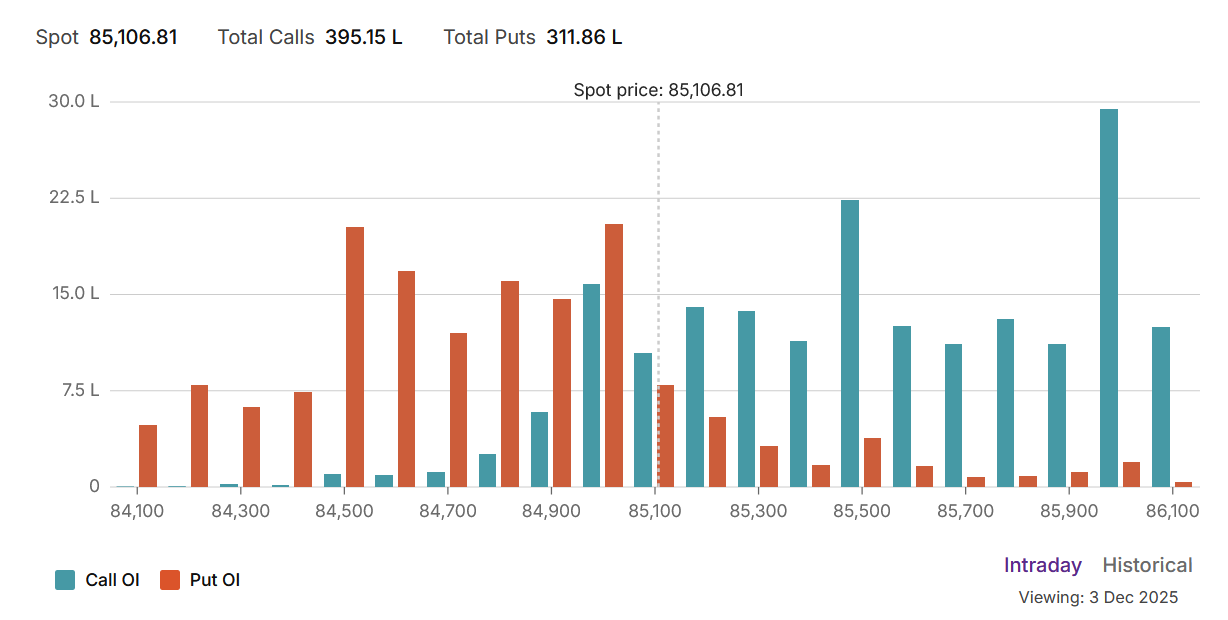The width and height of the screenshot is (1228, 620).
Task: Click the teal Call OI legend swatch
Action: coord(65,580)
